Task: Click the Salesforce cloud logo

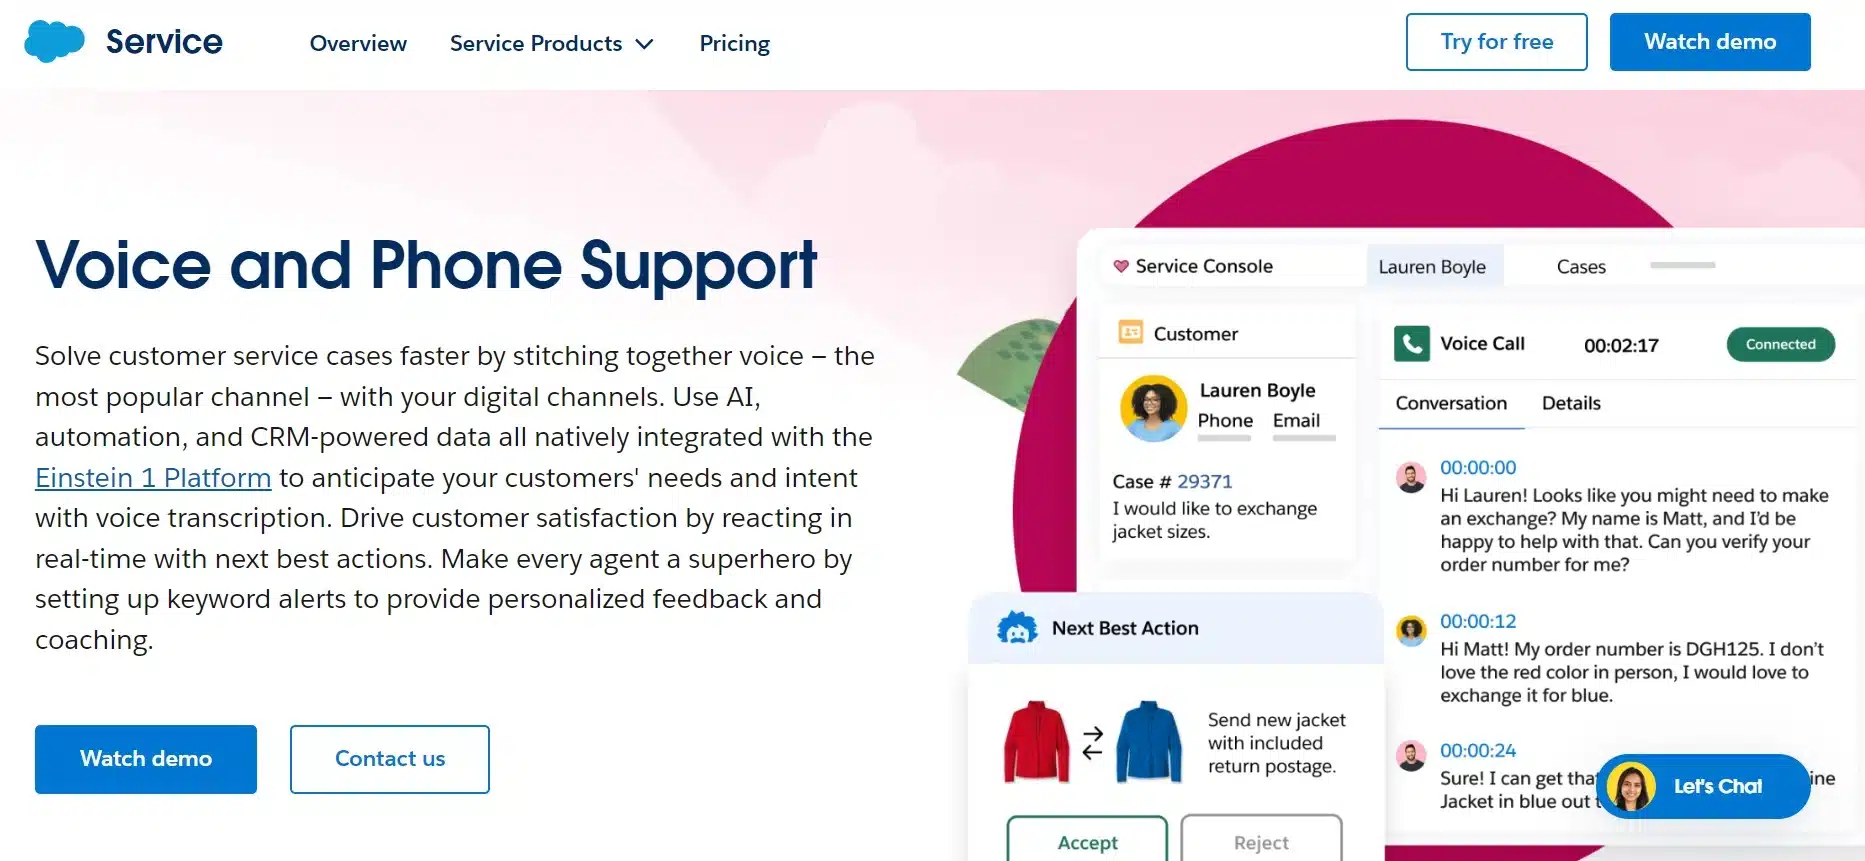Action: [x=55, y=41]
